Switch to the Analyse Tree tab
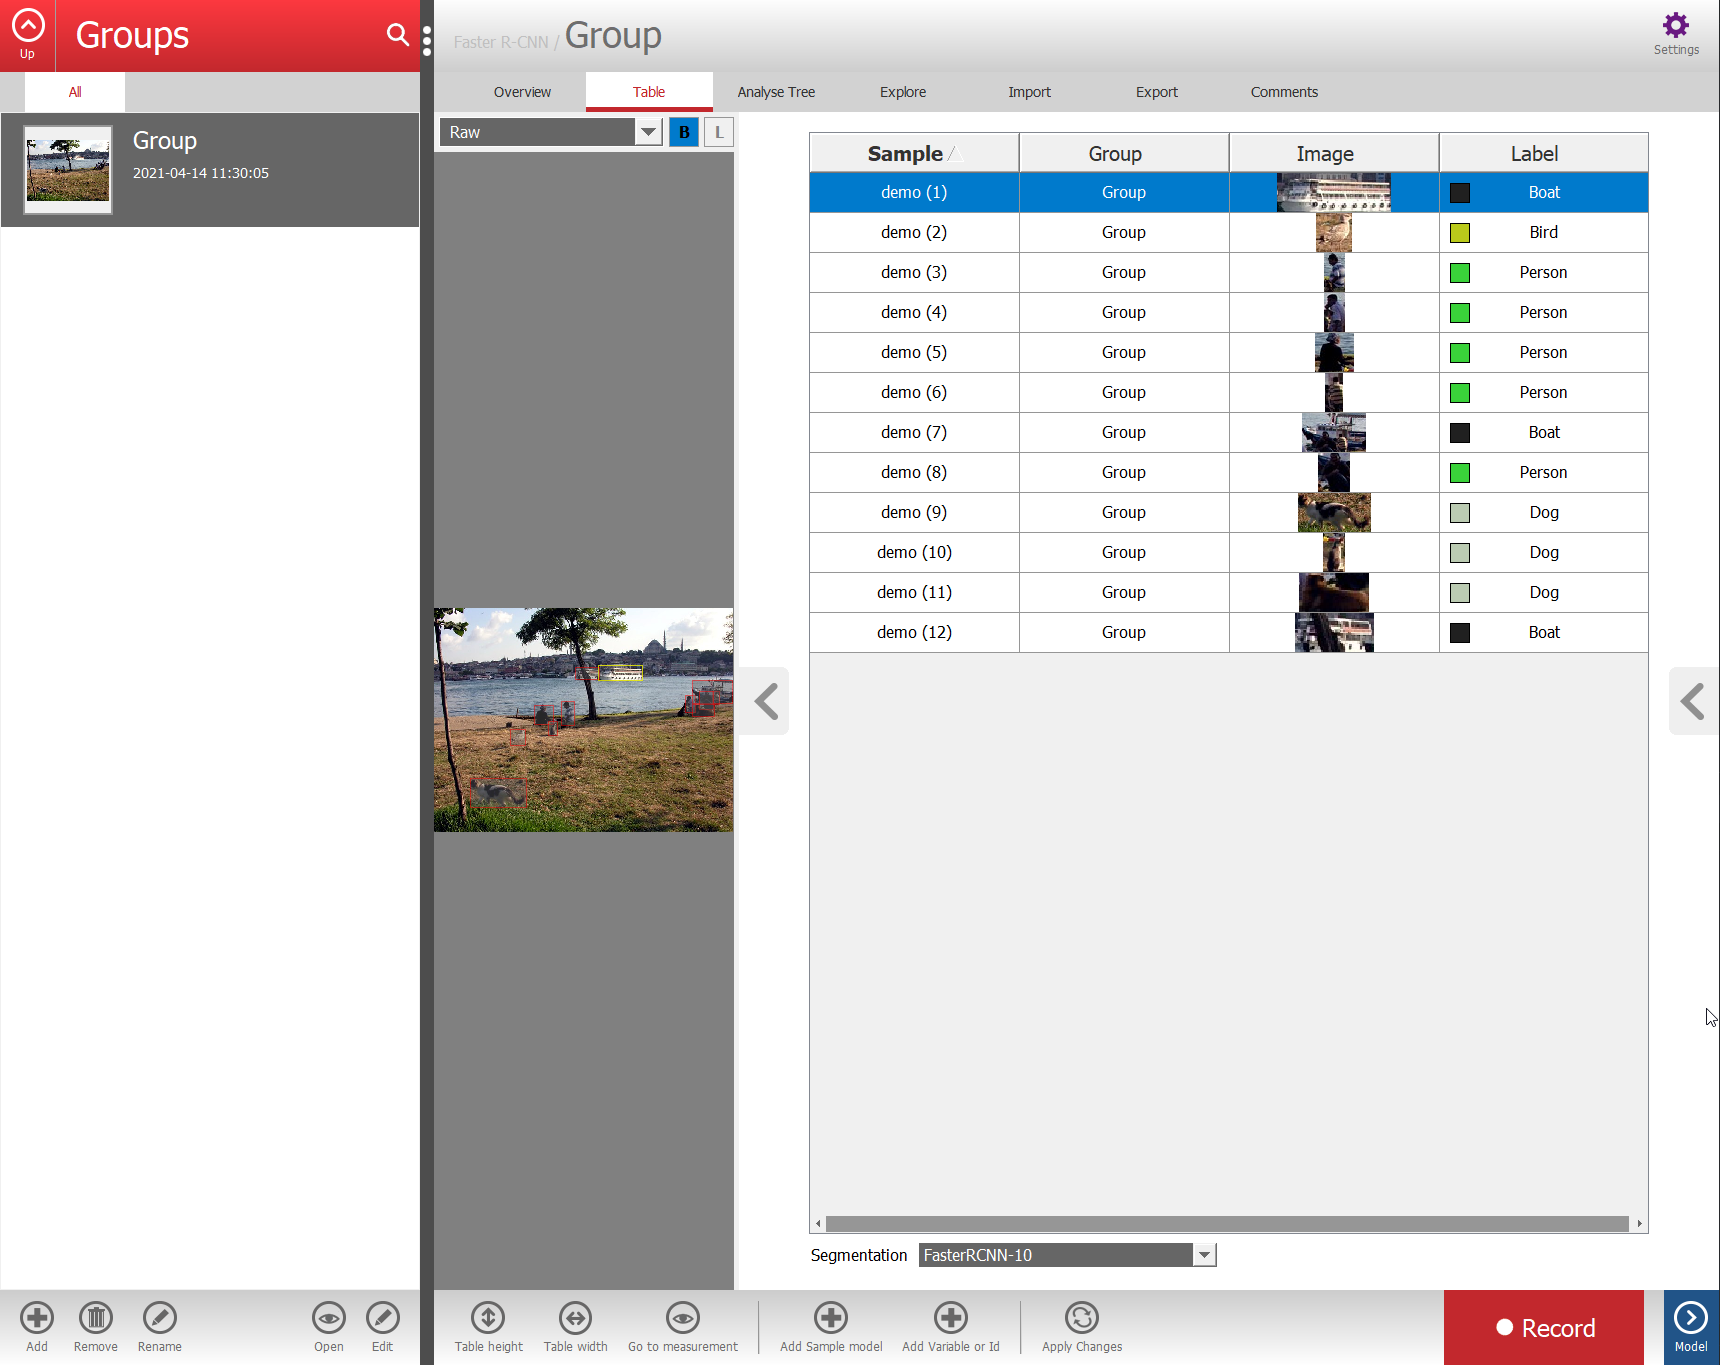 click(776, 92)
